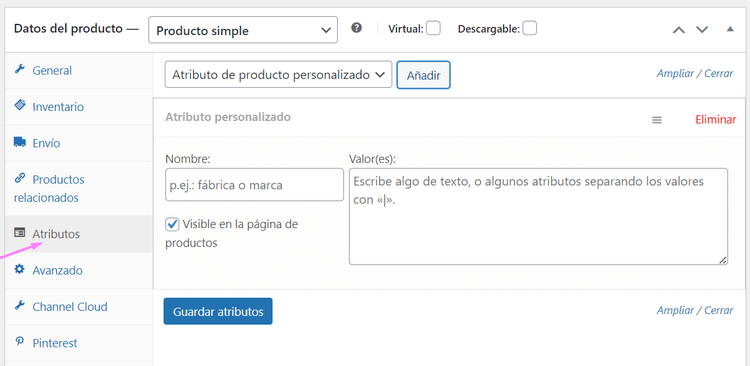The width and height of the screenshot is (750, 366).
Task: Open the Channel Cloud tab
Action: (x=79, y=307)
